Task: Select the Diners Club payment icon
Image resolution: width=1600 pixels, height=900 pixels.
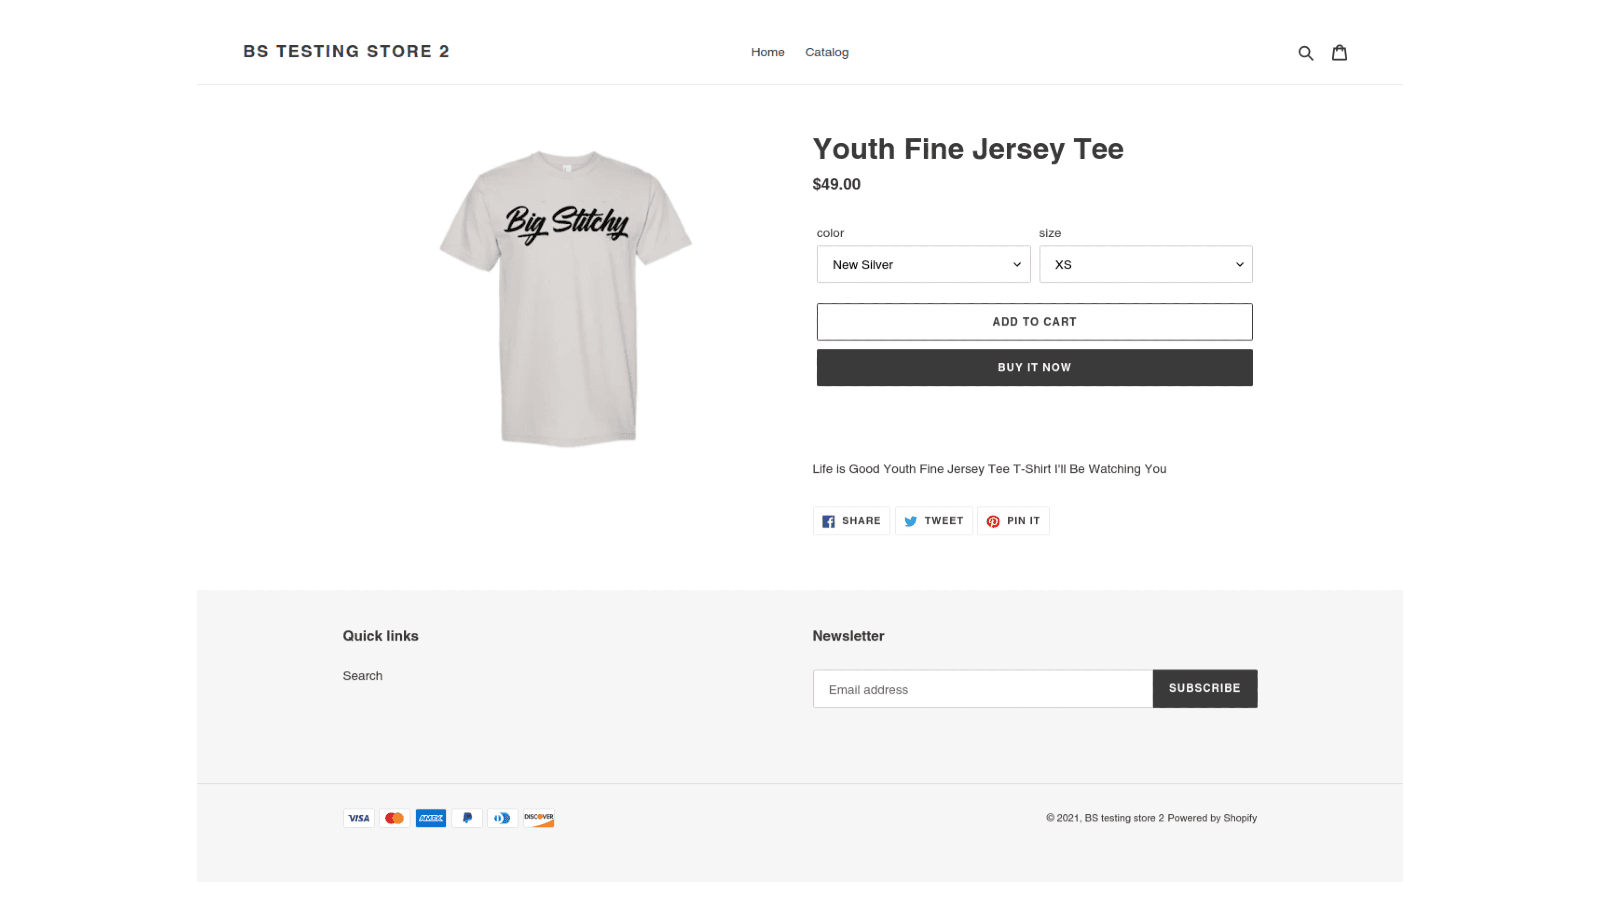Action: (x=502, y=817)
